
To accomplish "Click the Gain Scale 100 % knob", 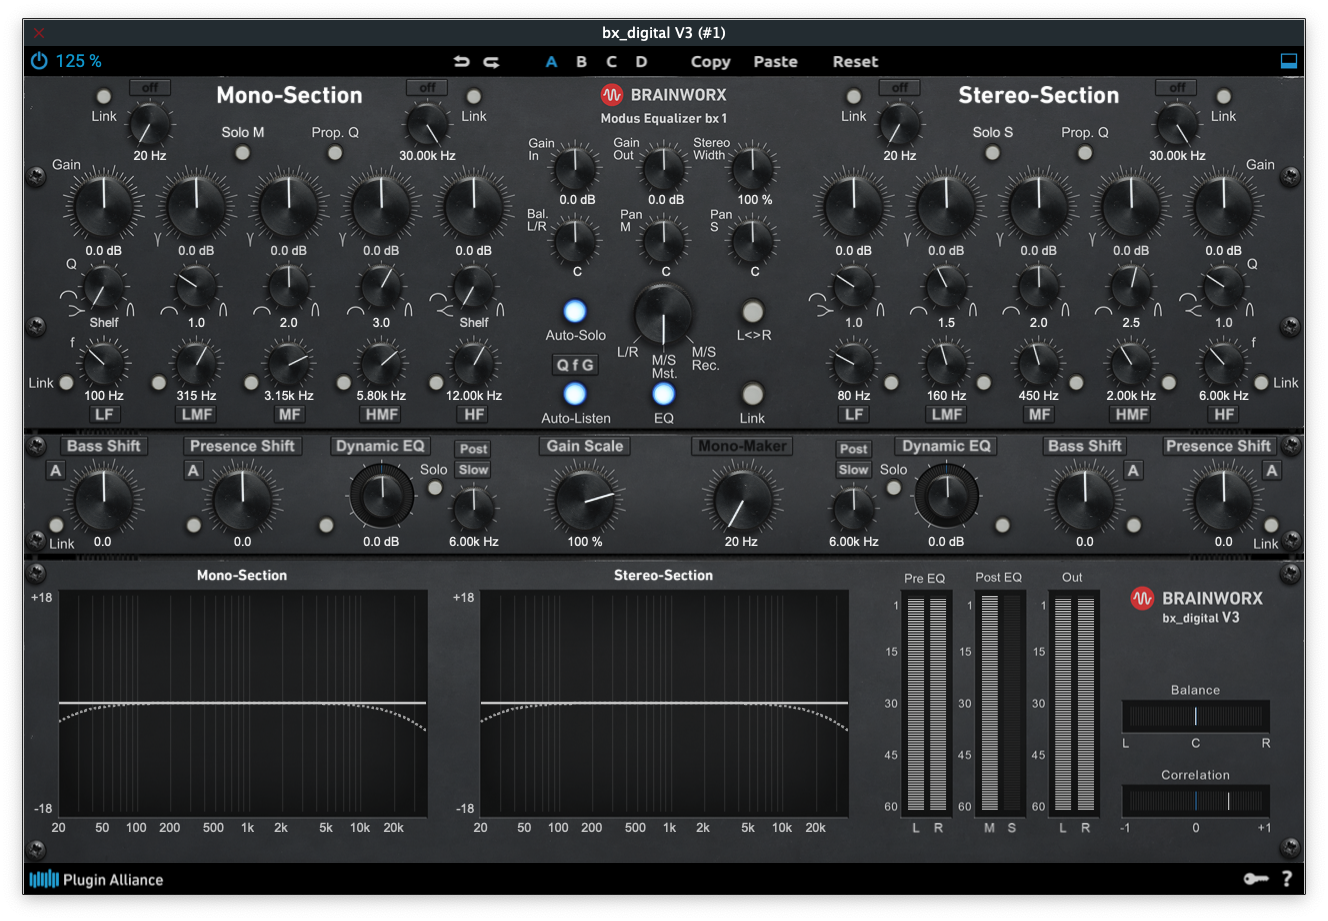I will 585,500.
